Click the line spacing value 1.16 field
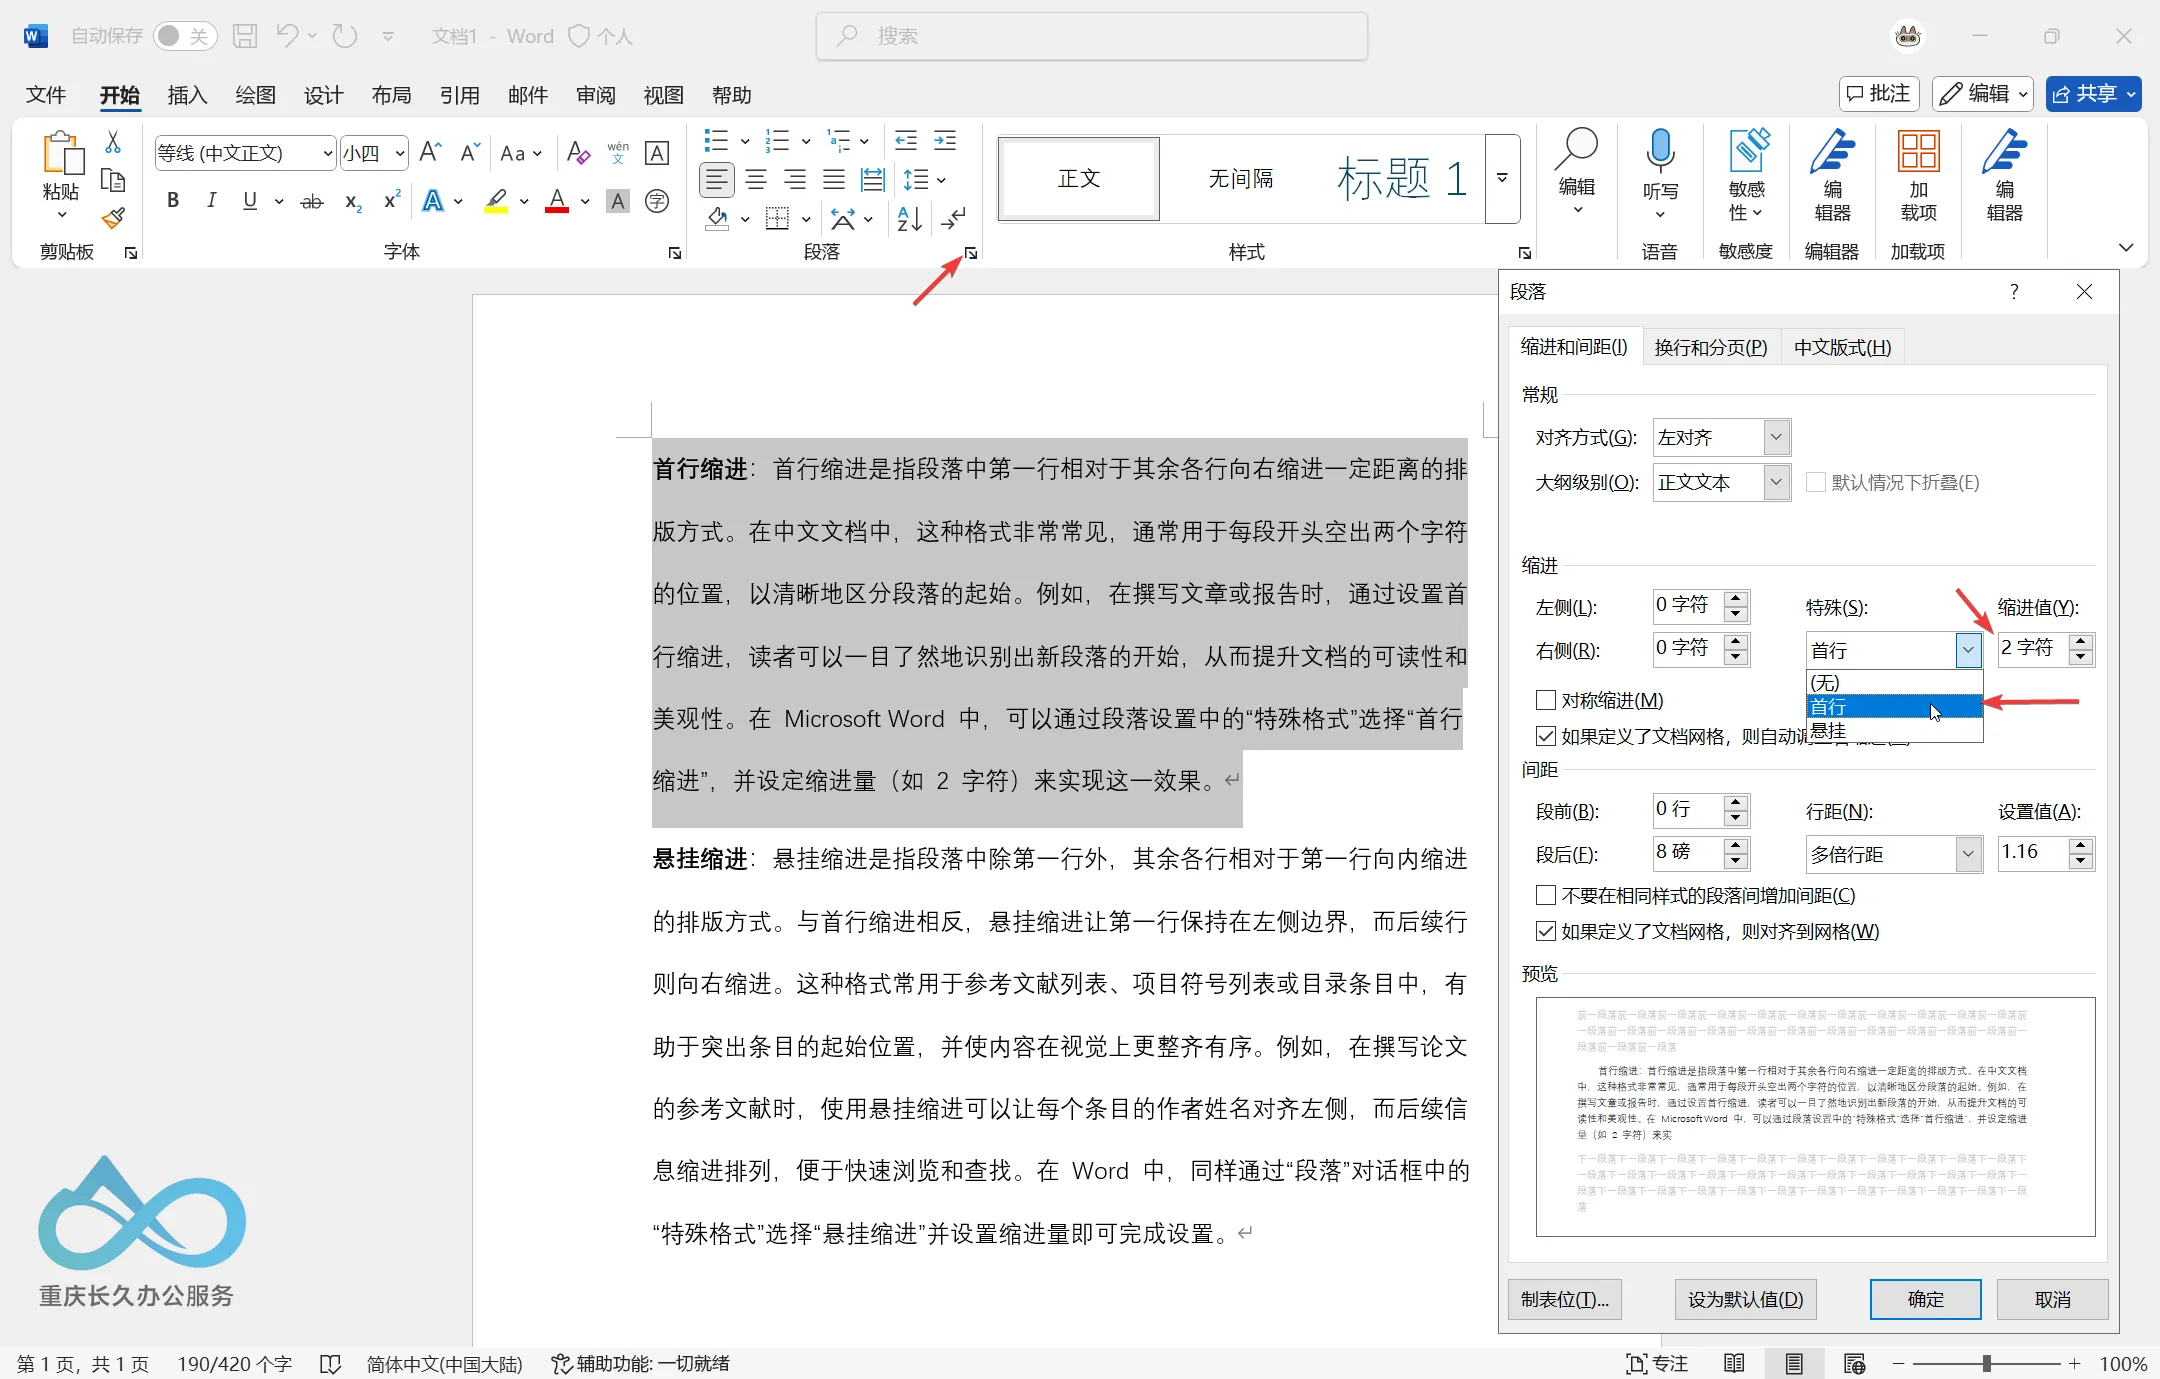 coord(2033,853)
